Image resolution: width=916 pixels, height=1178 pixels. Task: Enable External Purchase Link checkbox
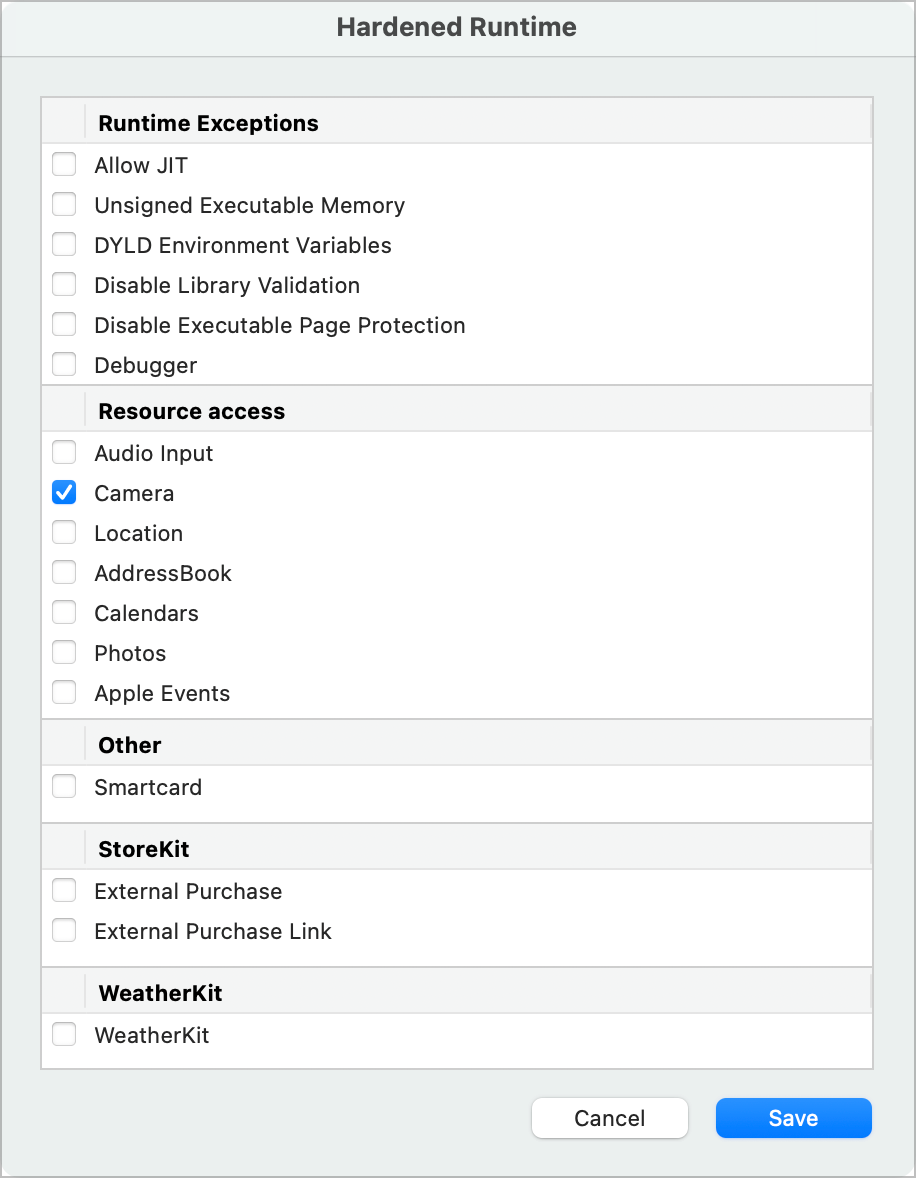[64, 931]
